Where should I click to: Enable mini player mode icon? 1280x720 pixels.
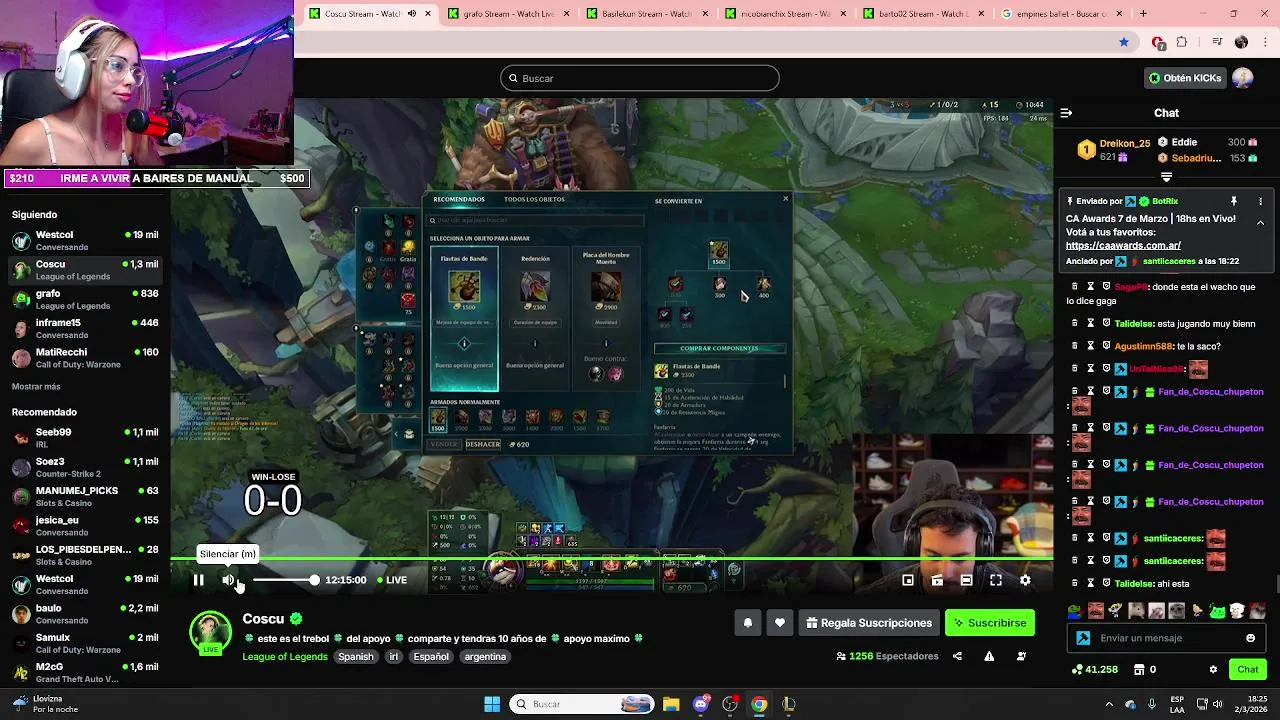(x=908, y=580)
